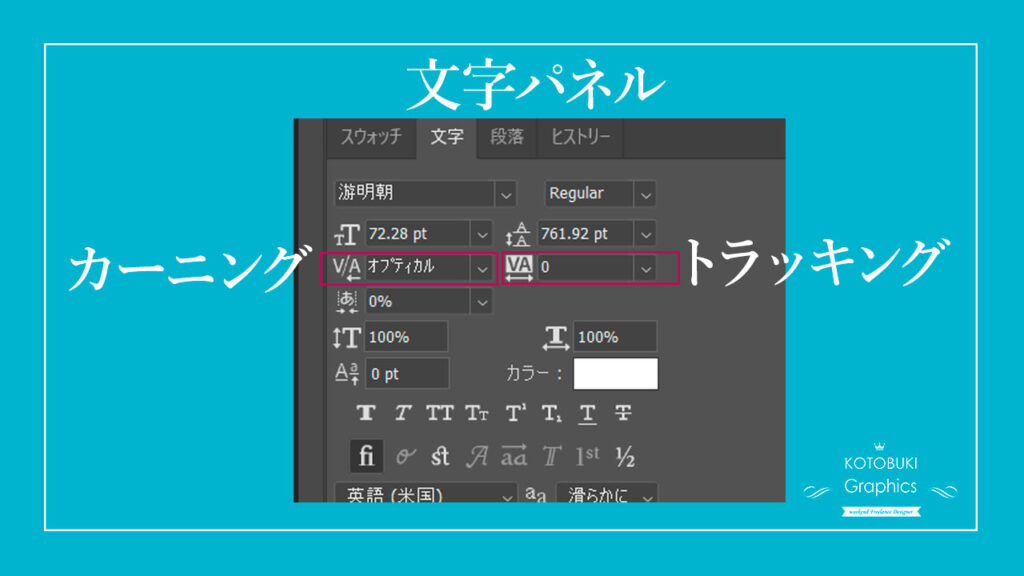Image resolution: width=1024 pixels, height=576 pixels.
Task: Click the tsume icon beside 0%
Action: coord(346,301)
